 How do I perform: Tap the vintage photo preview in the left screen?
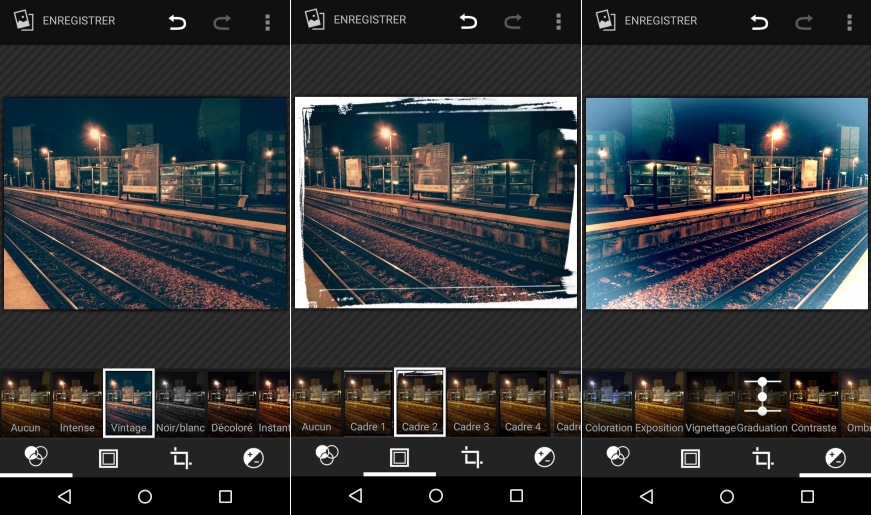145,203
